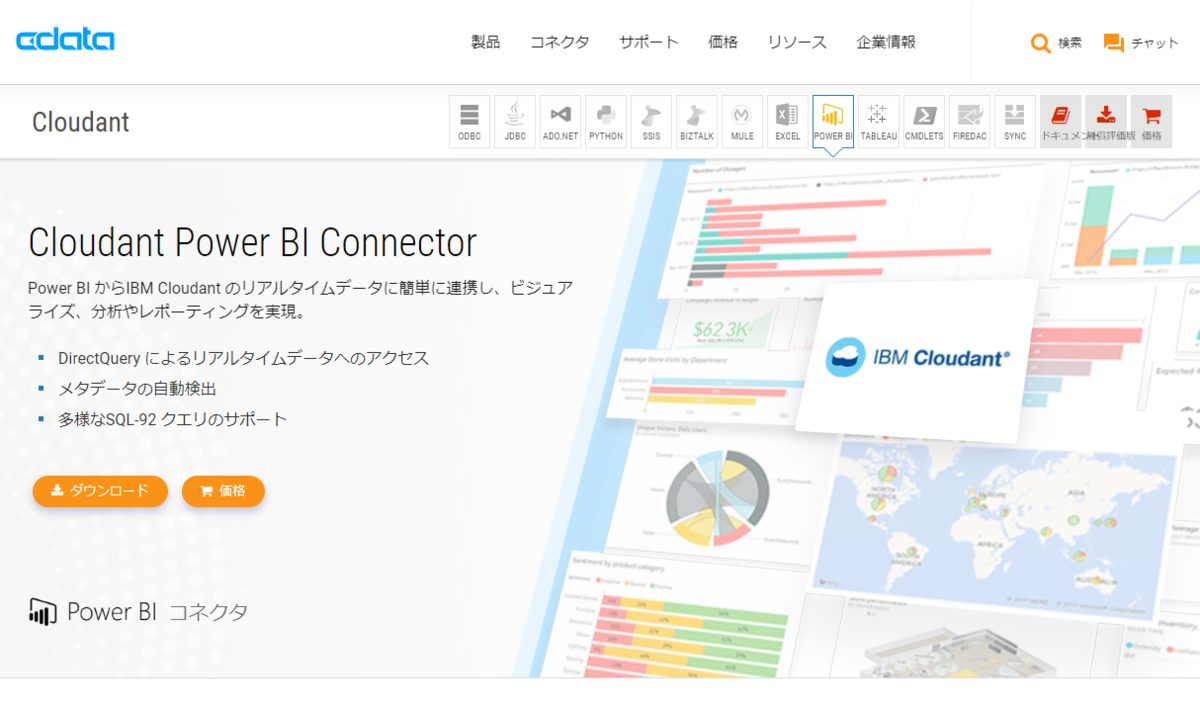Open the FireDAC components icon
The image size is (1200, 712).
pyautogui.click(x=970, y=122)
